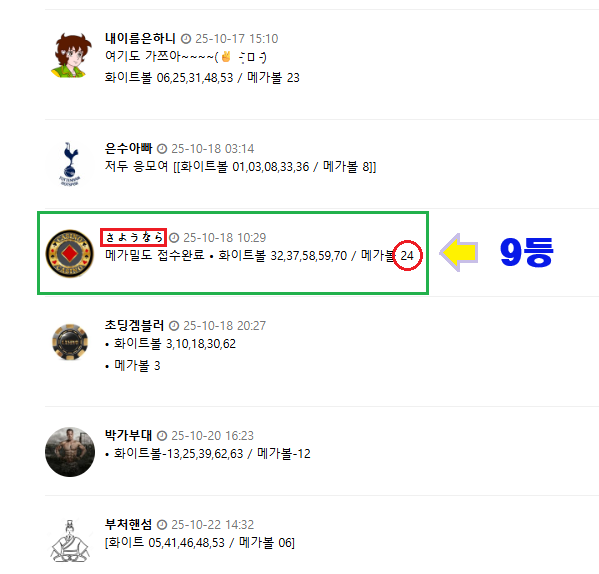Click the victory hand emoji in 내이름은하니's comment
The image size is (599, 574).
(226, 57)
